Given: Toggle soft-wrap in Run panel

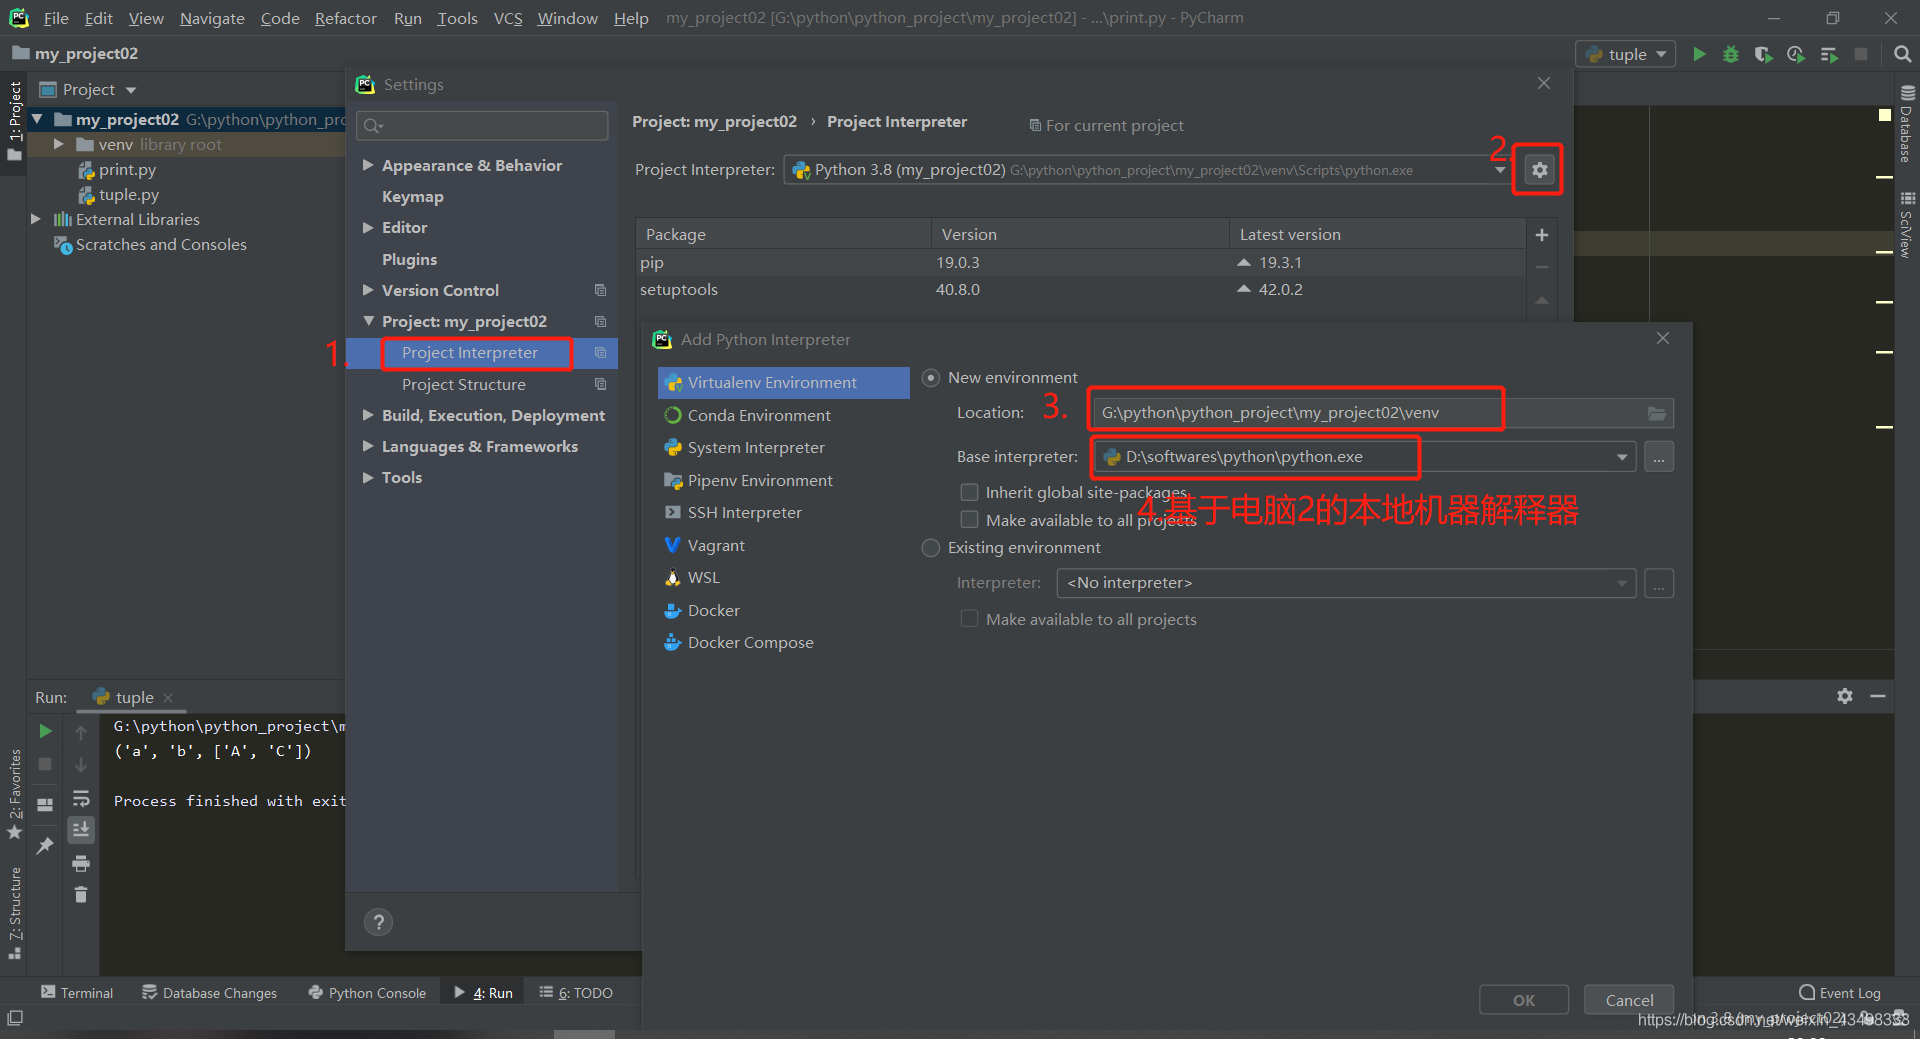Looking at the screenshot, I should tap(81, 798).
